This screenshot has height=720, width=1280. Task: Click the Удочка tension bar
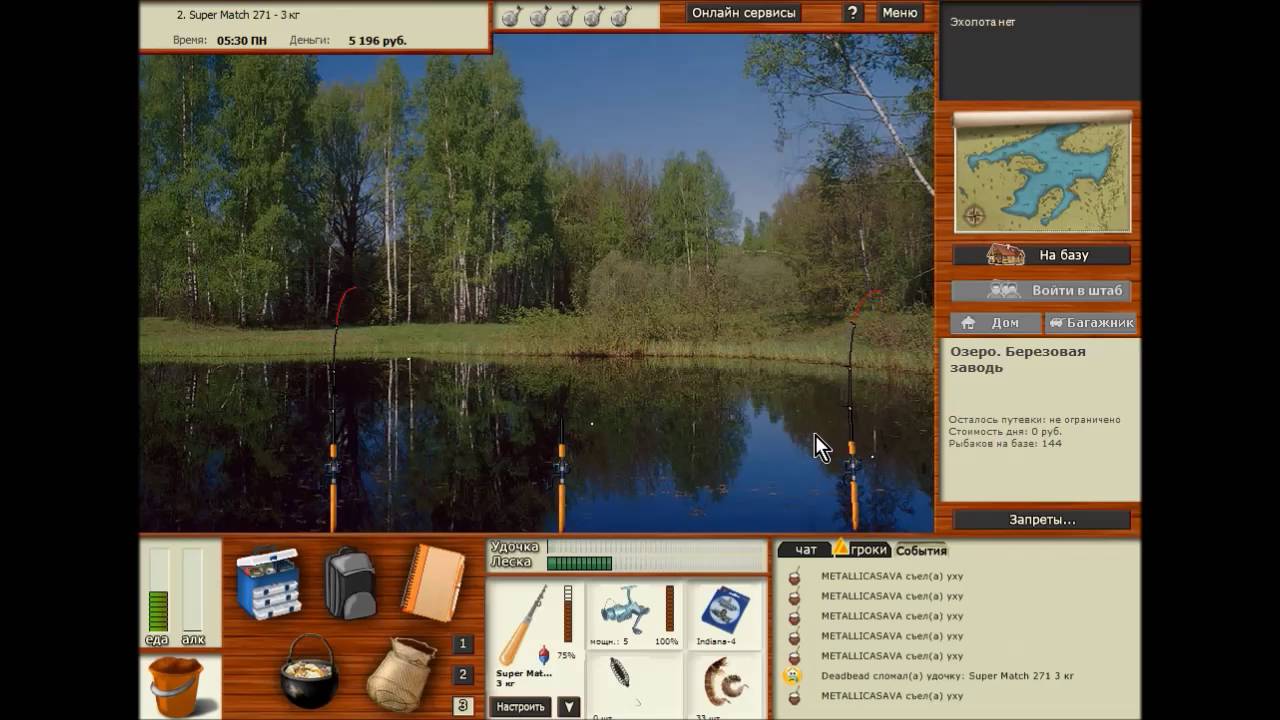point(656,547)
